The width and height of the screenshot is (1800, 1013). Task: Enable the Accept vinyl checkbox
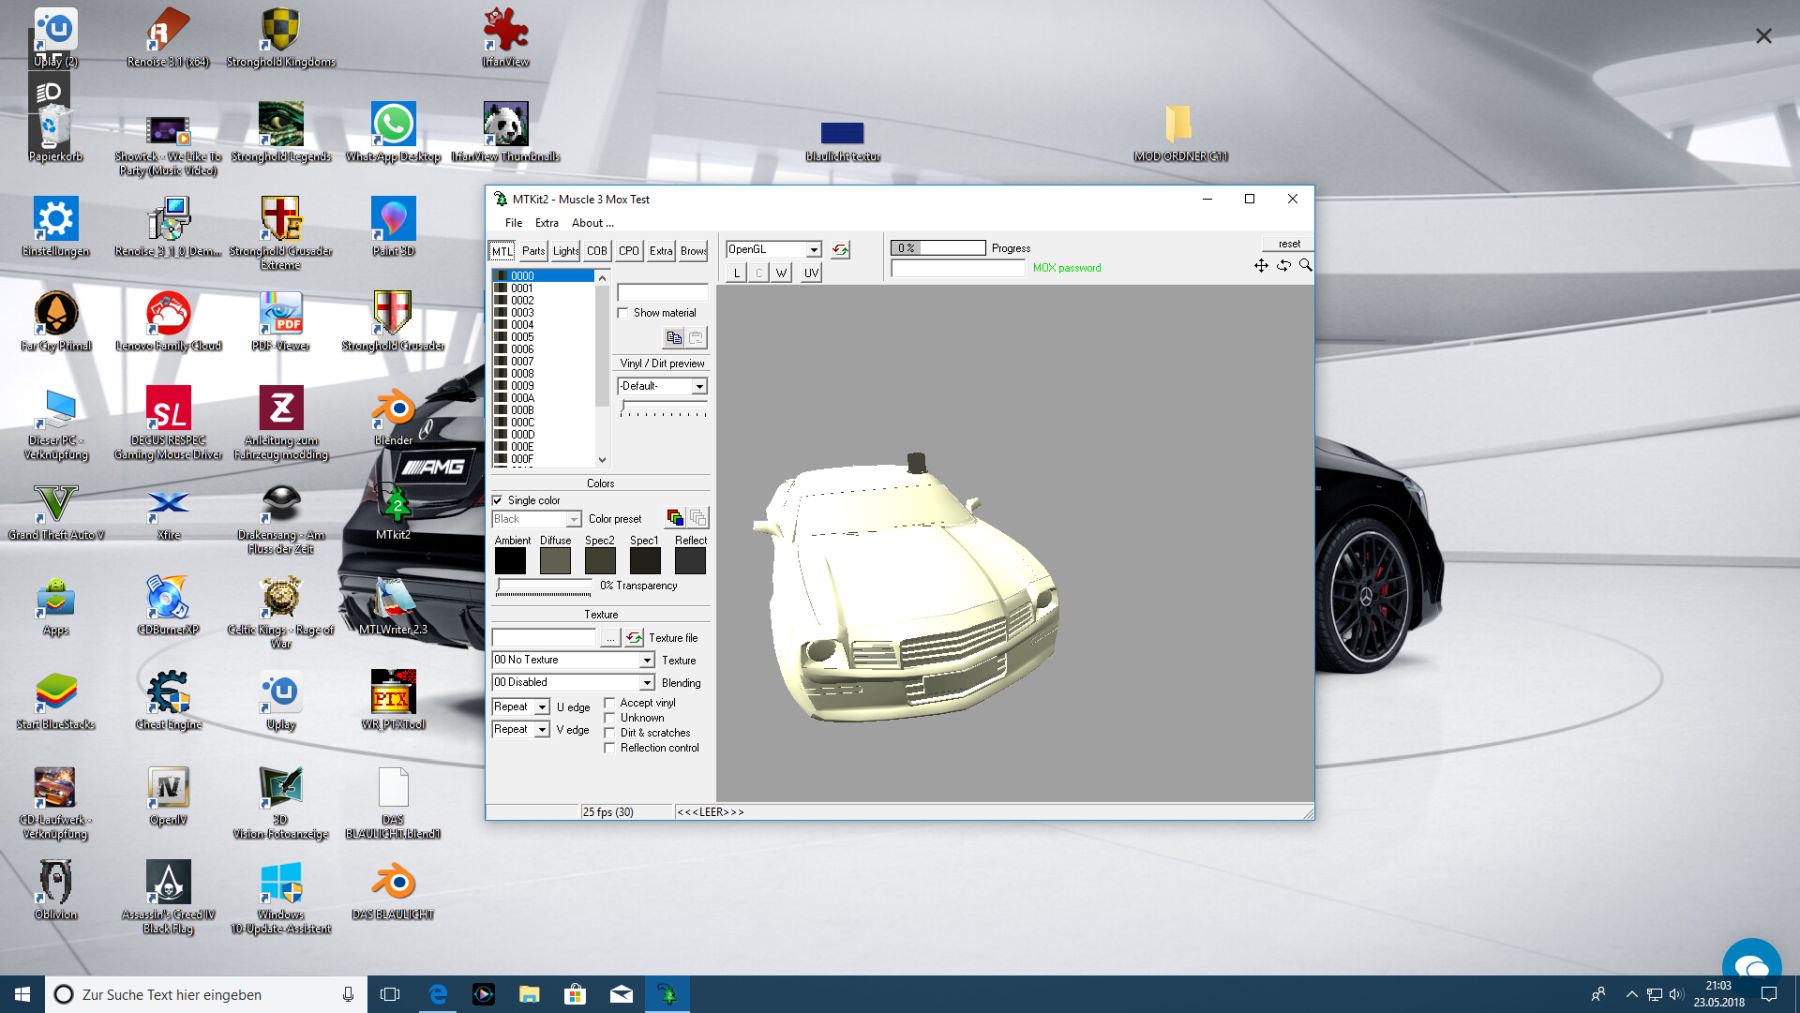pyautogui.click(x=609, y=703)
